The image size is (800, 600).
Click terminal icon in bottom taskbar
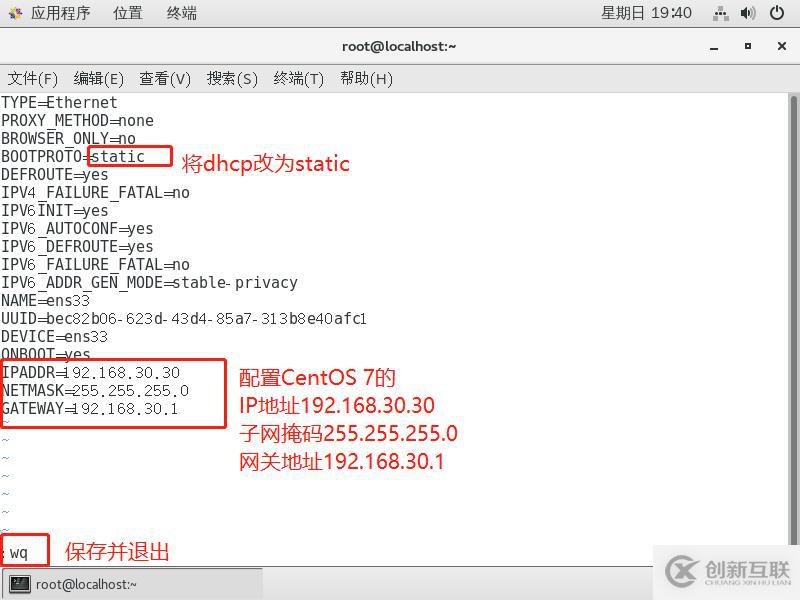point(19,584)
